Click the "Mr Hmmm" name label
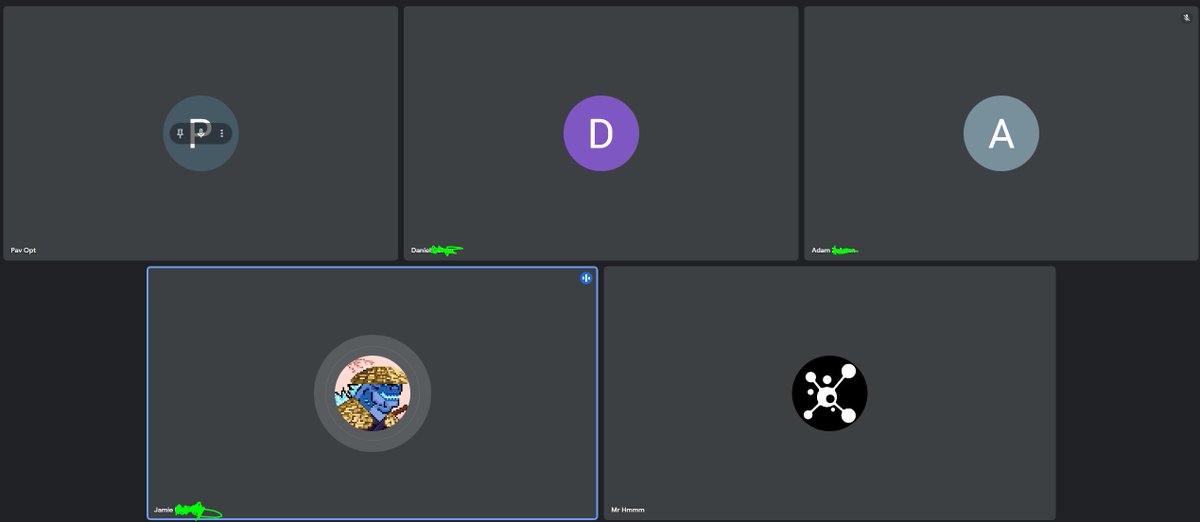 point(628,510)
